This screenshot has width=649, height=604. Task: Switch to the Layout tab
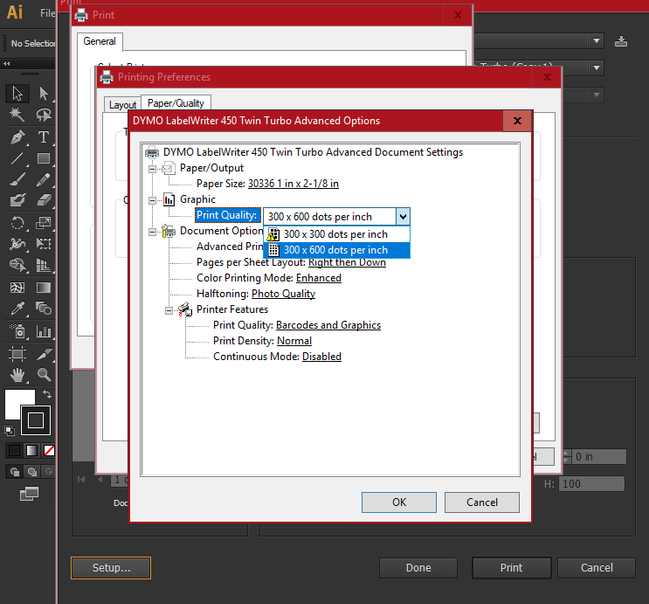122,104
